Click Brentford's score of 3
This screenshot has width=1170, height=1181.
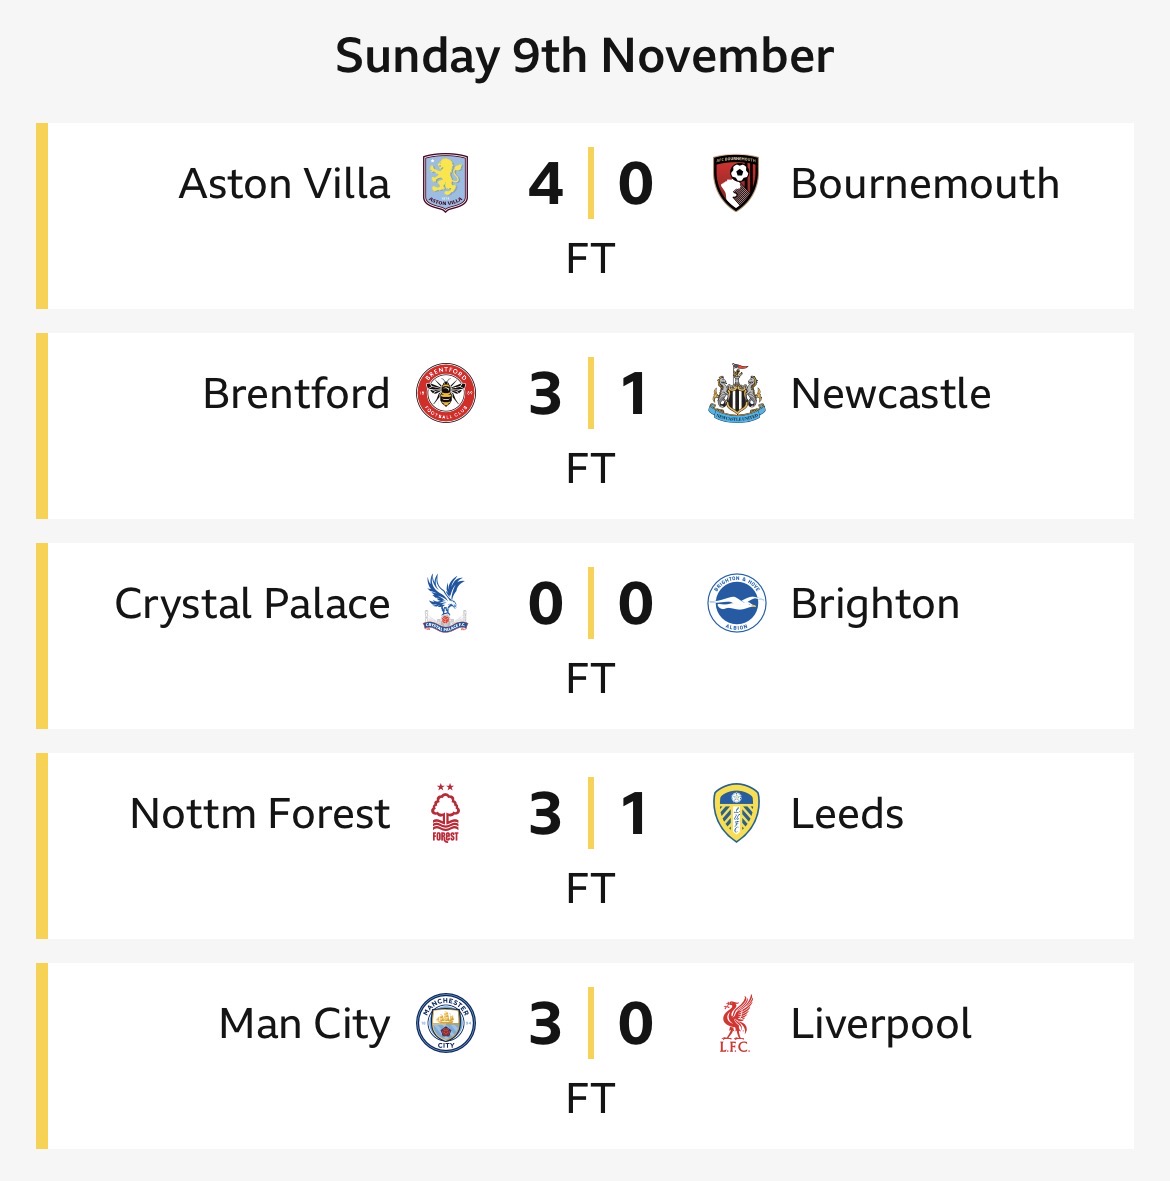click(x=546, y=394)
